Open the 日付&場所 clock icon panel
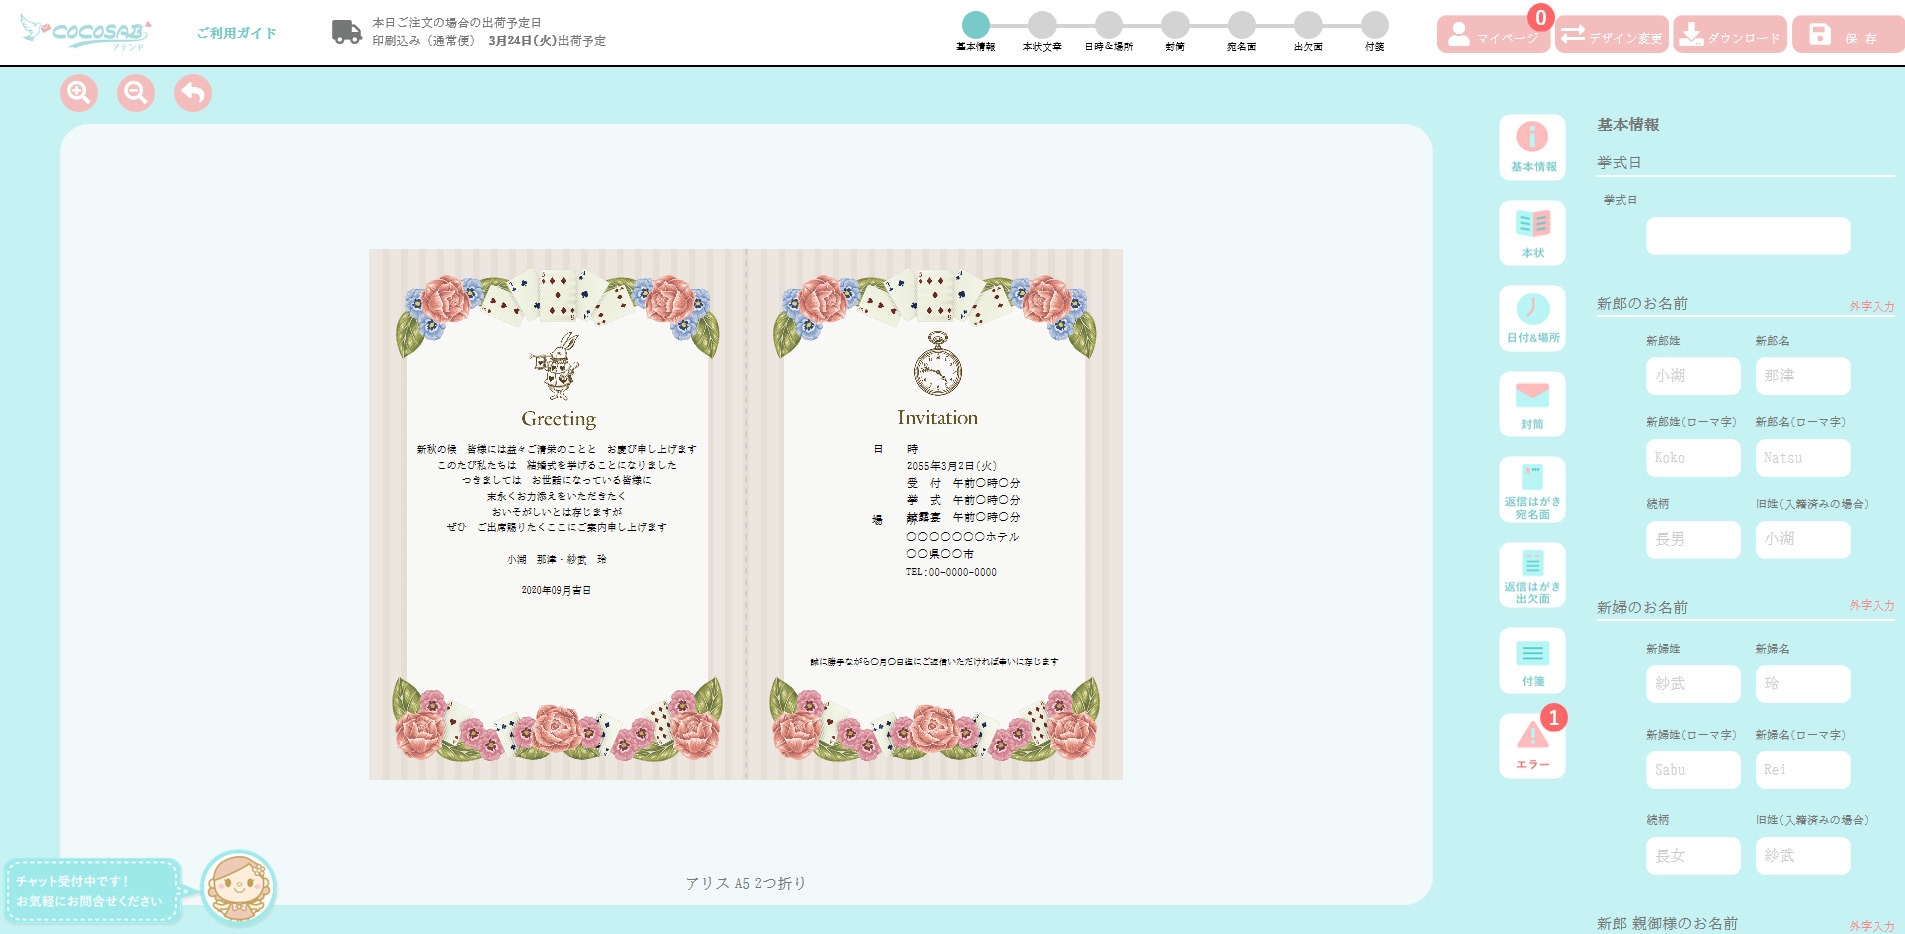1905x934 pixels. click(1531, 318)
